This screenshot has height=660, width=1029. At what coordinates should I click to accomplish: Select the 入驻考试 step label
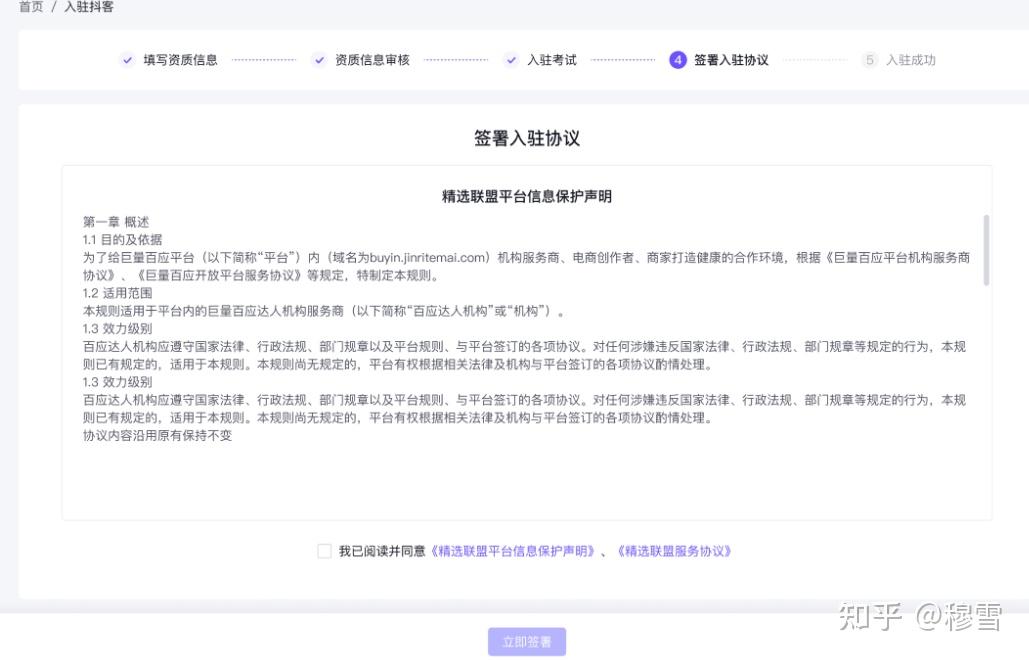click(552, 60)
